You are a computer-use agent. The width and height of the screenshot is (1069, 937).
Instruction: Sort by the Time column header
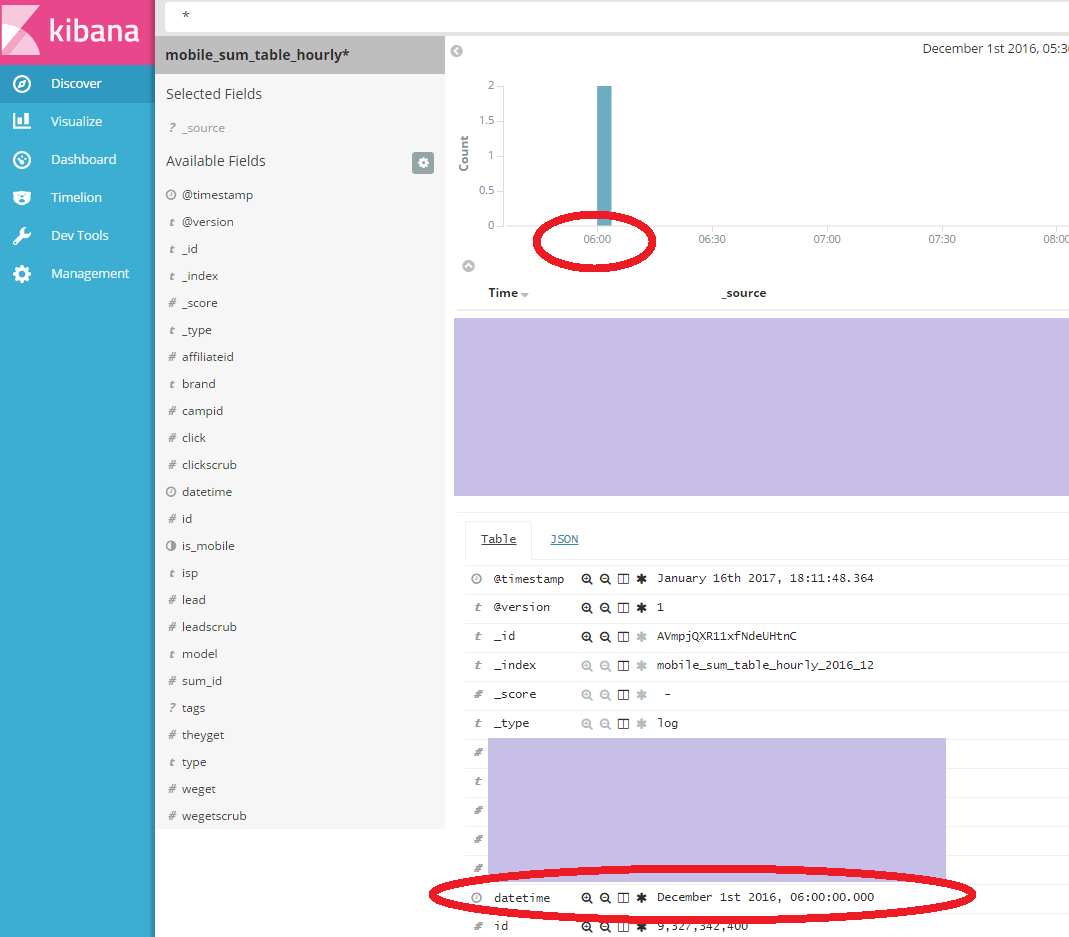(508, 293)
